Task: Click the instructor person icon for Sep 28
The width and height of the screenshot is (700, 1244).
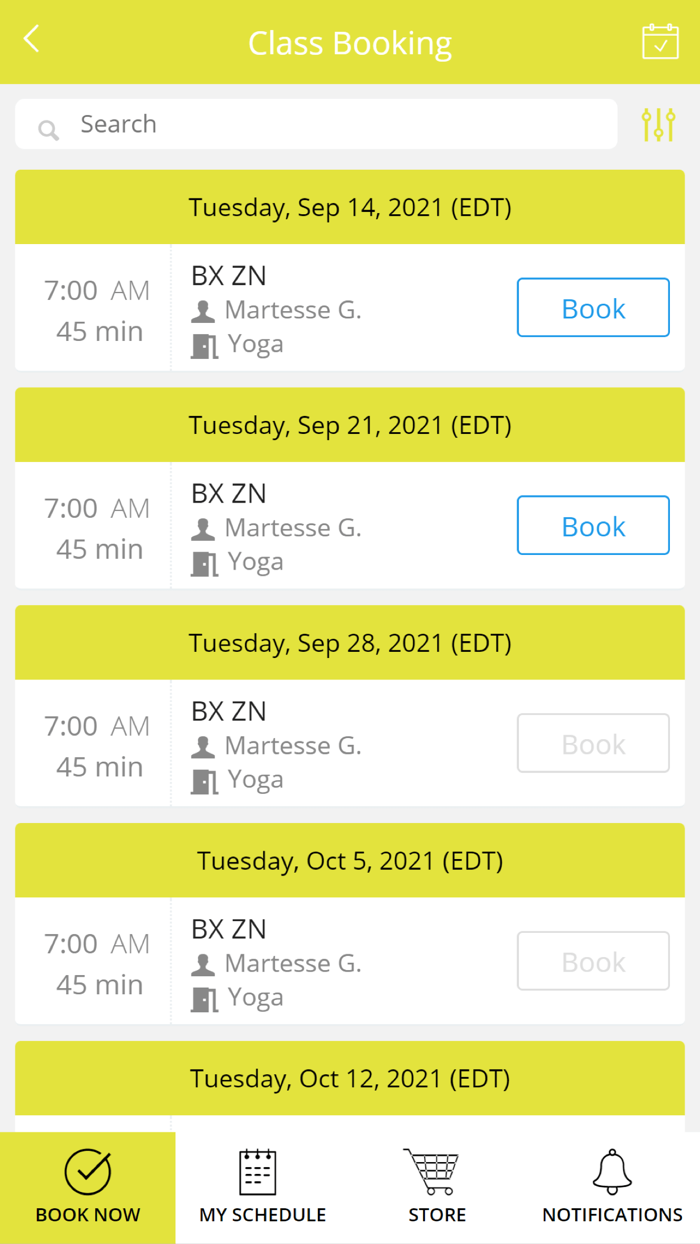Action: coord(203,747)
